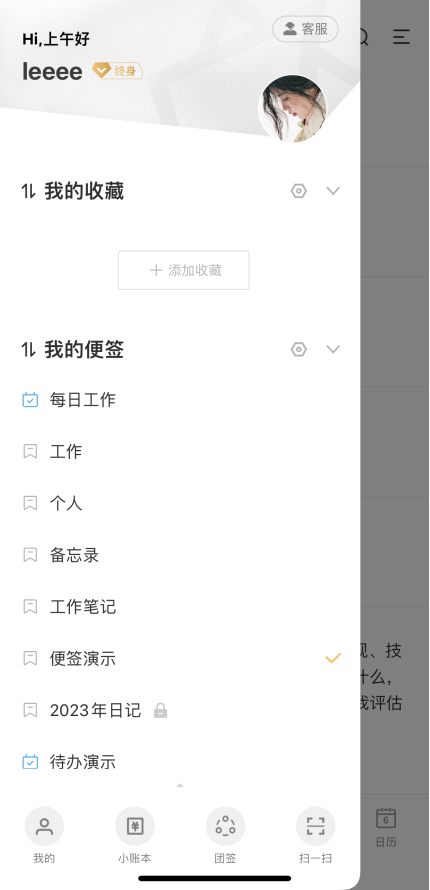Viewport: 430px width, 890px height.
Task: Open the 工作笔记 notebook
Action: point(182,607)
